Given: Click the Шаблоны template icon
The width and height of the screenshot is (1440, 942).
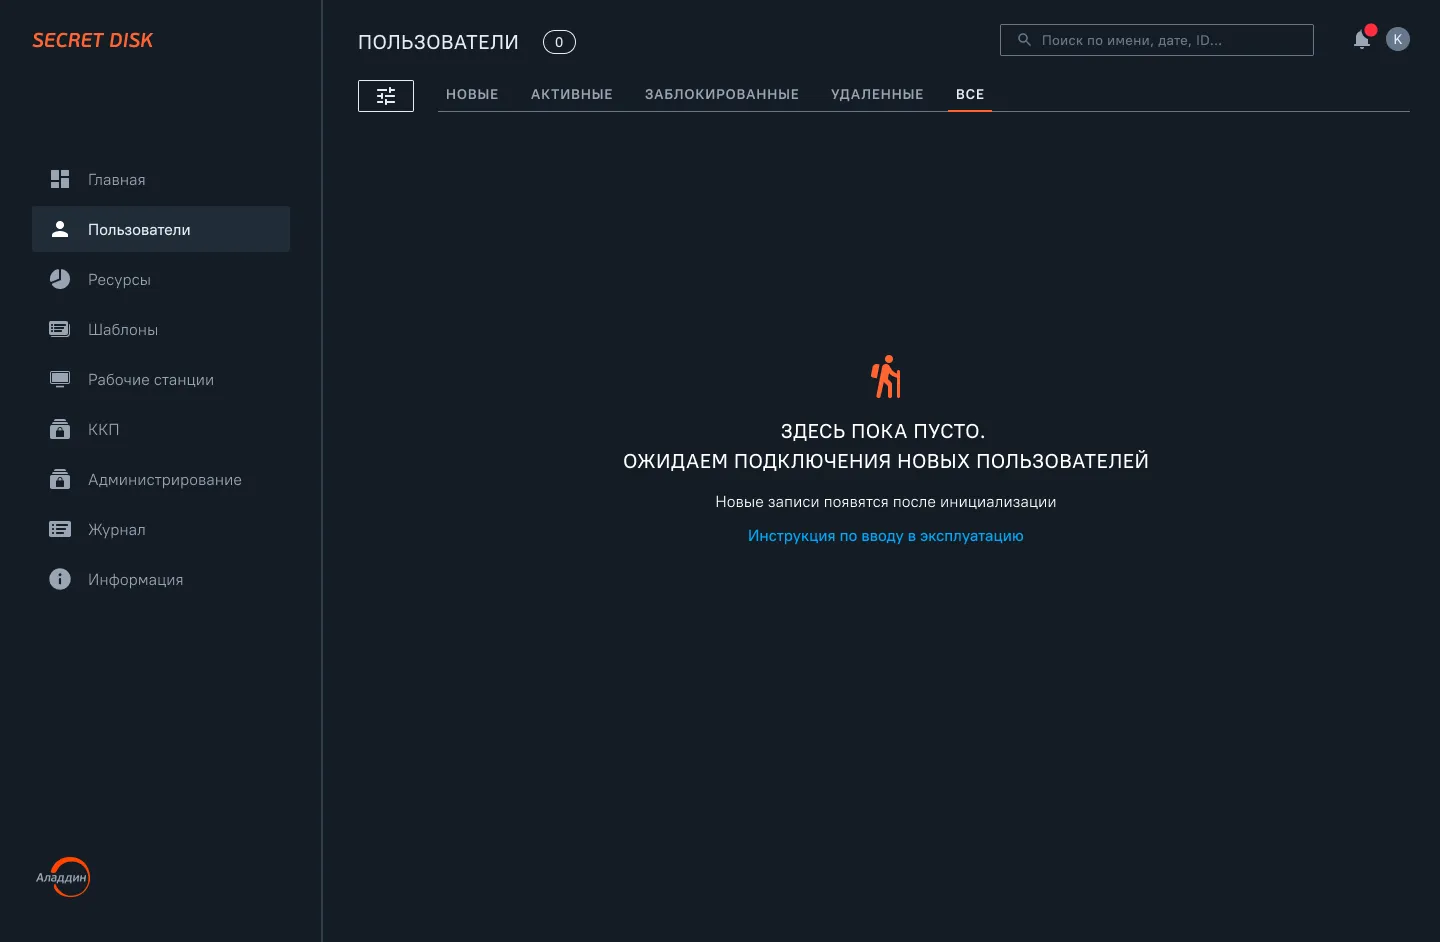Looking at the screenshot, I should 60,329.
